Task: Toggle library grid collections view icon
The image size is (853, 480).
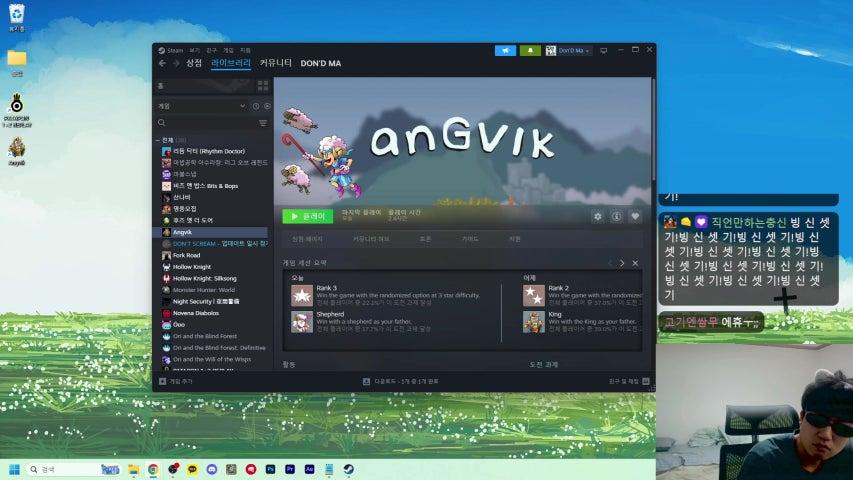Action: coord(263,85)
